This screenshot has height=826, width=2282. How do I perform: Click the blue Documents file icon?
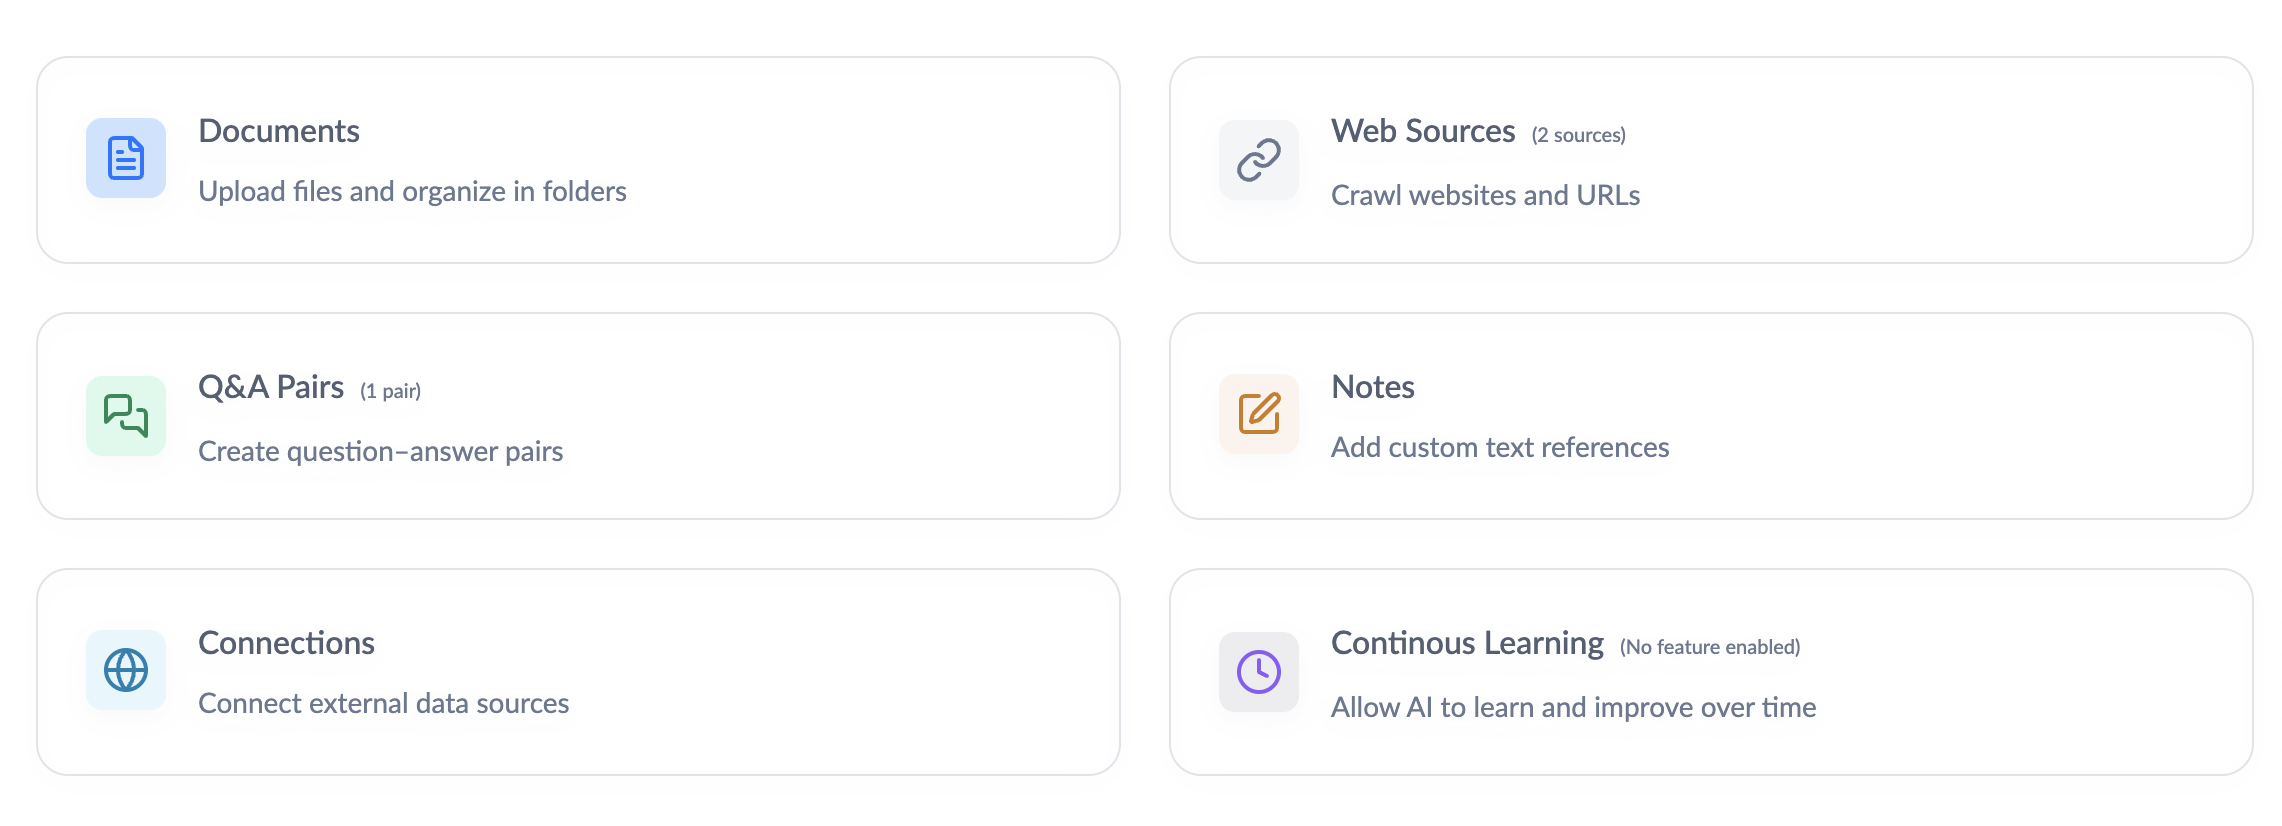pyautogui.click(x=126, y=158)
